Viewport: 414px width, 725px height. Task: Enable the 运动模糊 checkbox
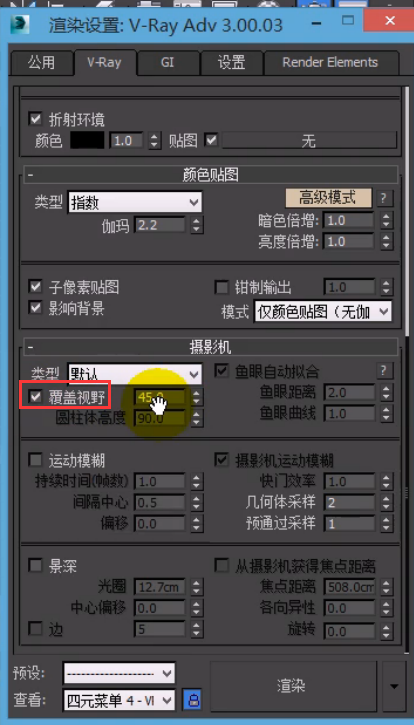tap(36, 460)
